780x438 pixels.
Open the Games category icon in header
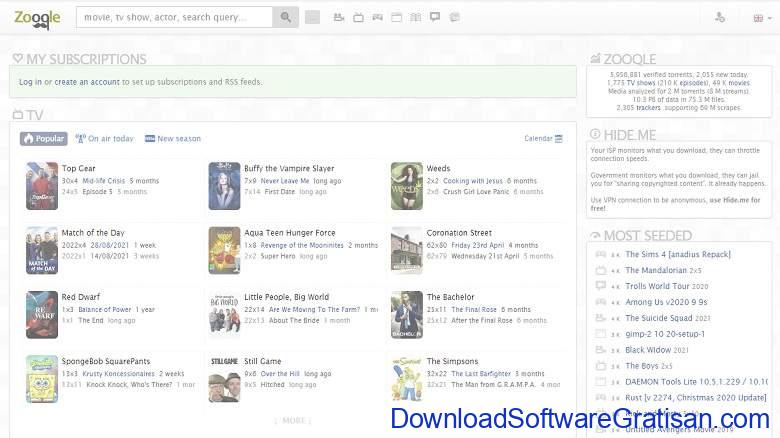point(378,17)
